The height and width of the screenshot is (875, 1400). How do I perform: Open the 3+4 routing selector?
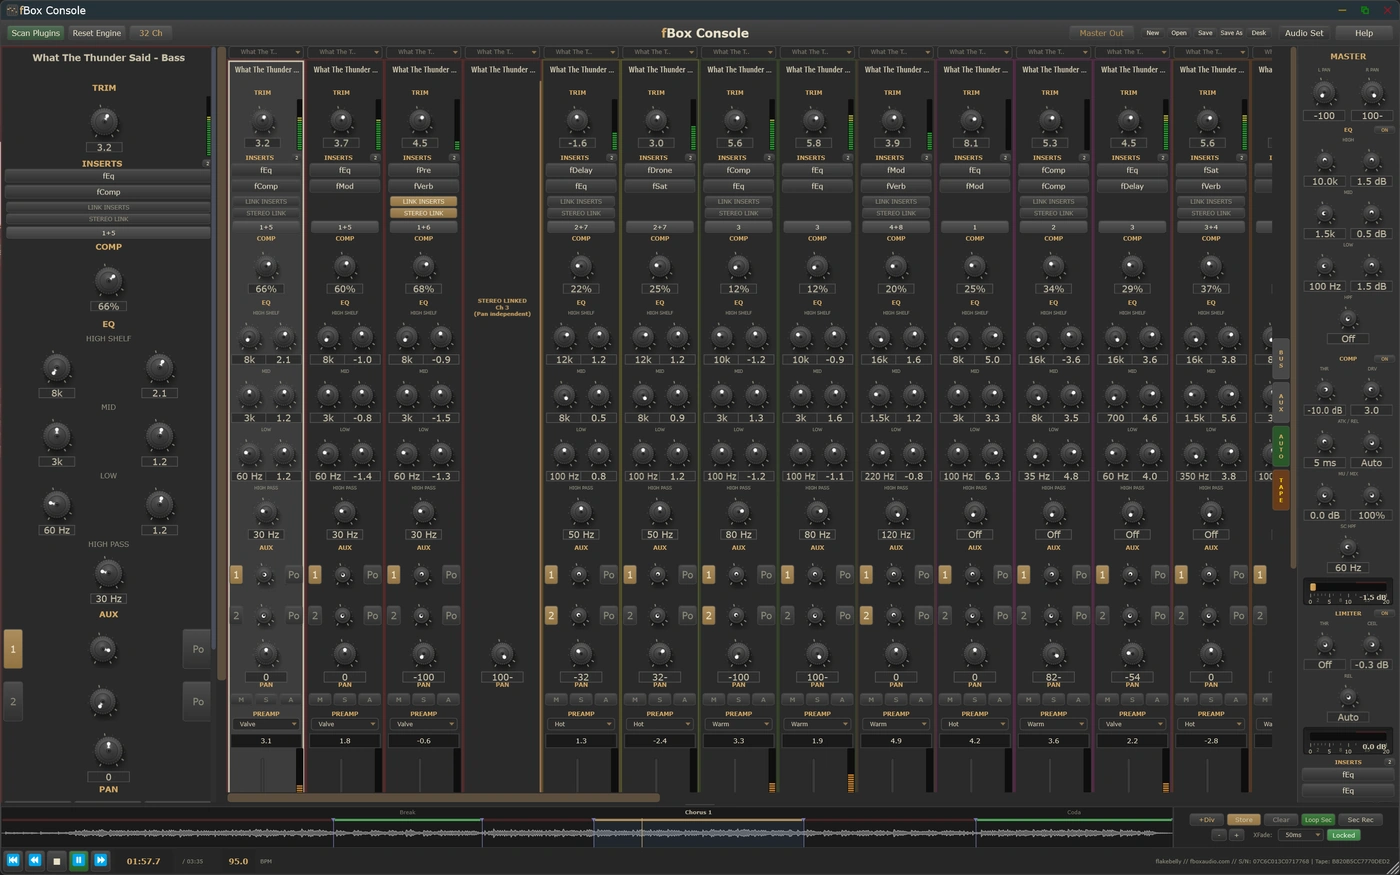click(x=1211, y=227)
